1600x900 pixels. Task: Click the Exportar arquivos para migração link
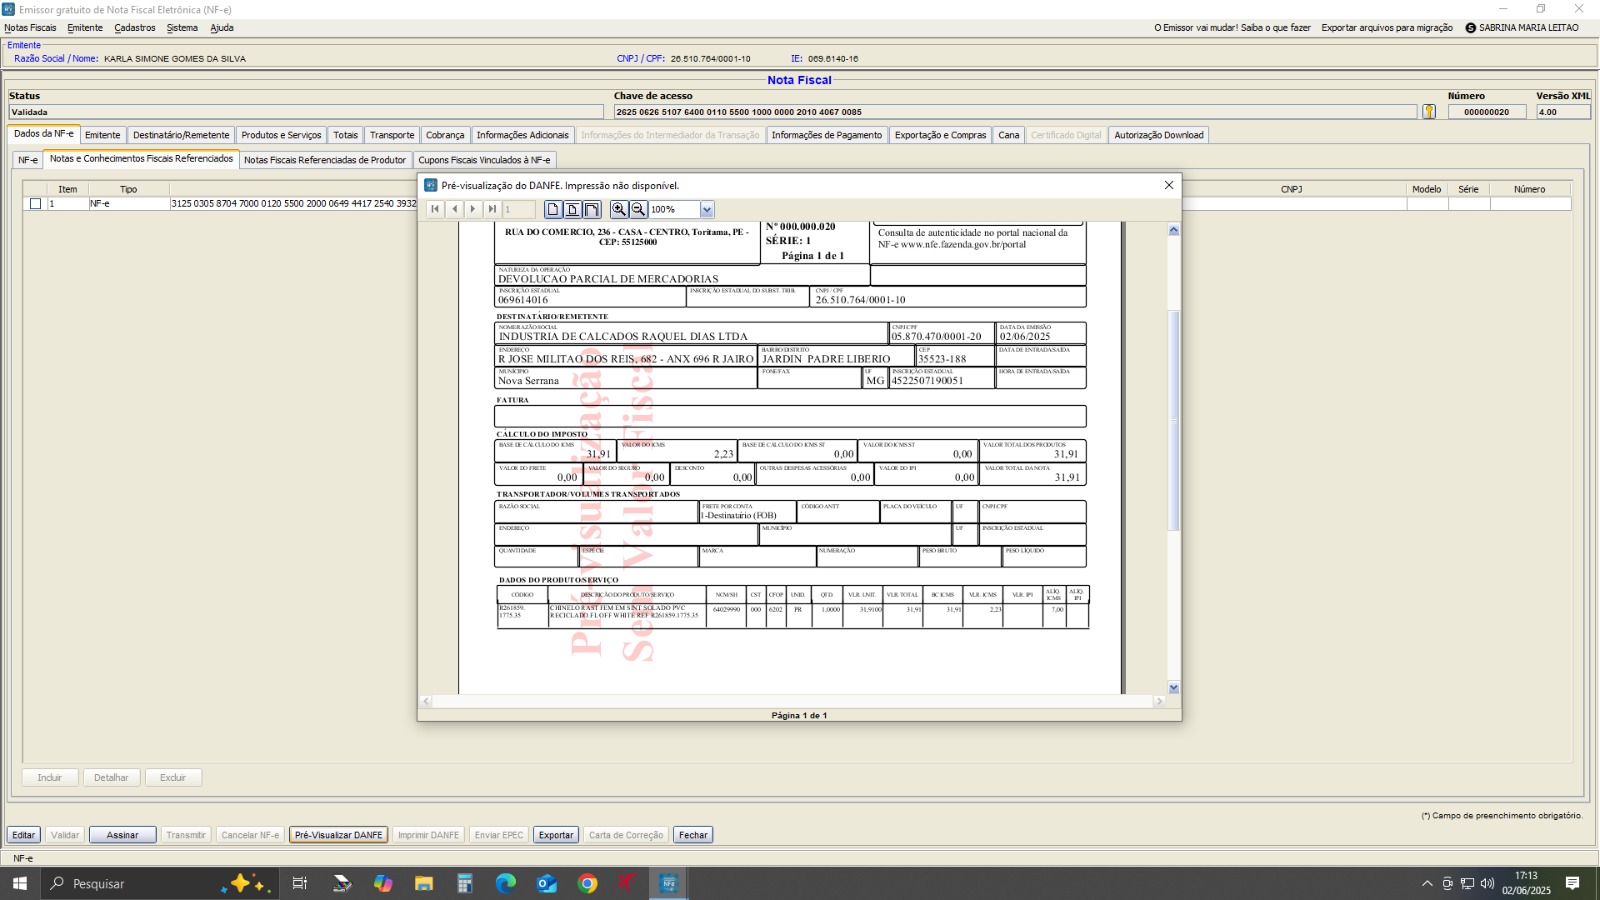pyautogui.click(x=1386, y=28)
